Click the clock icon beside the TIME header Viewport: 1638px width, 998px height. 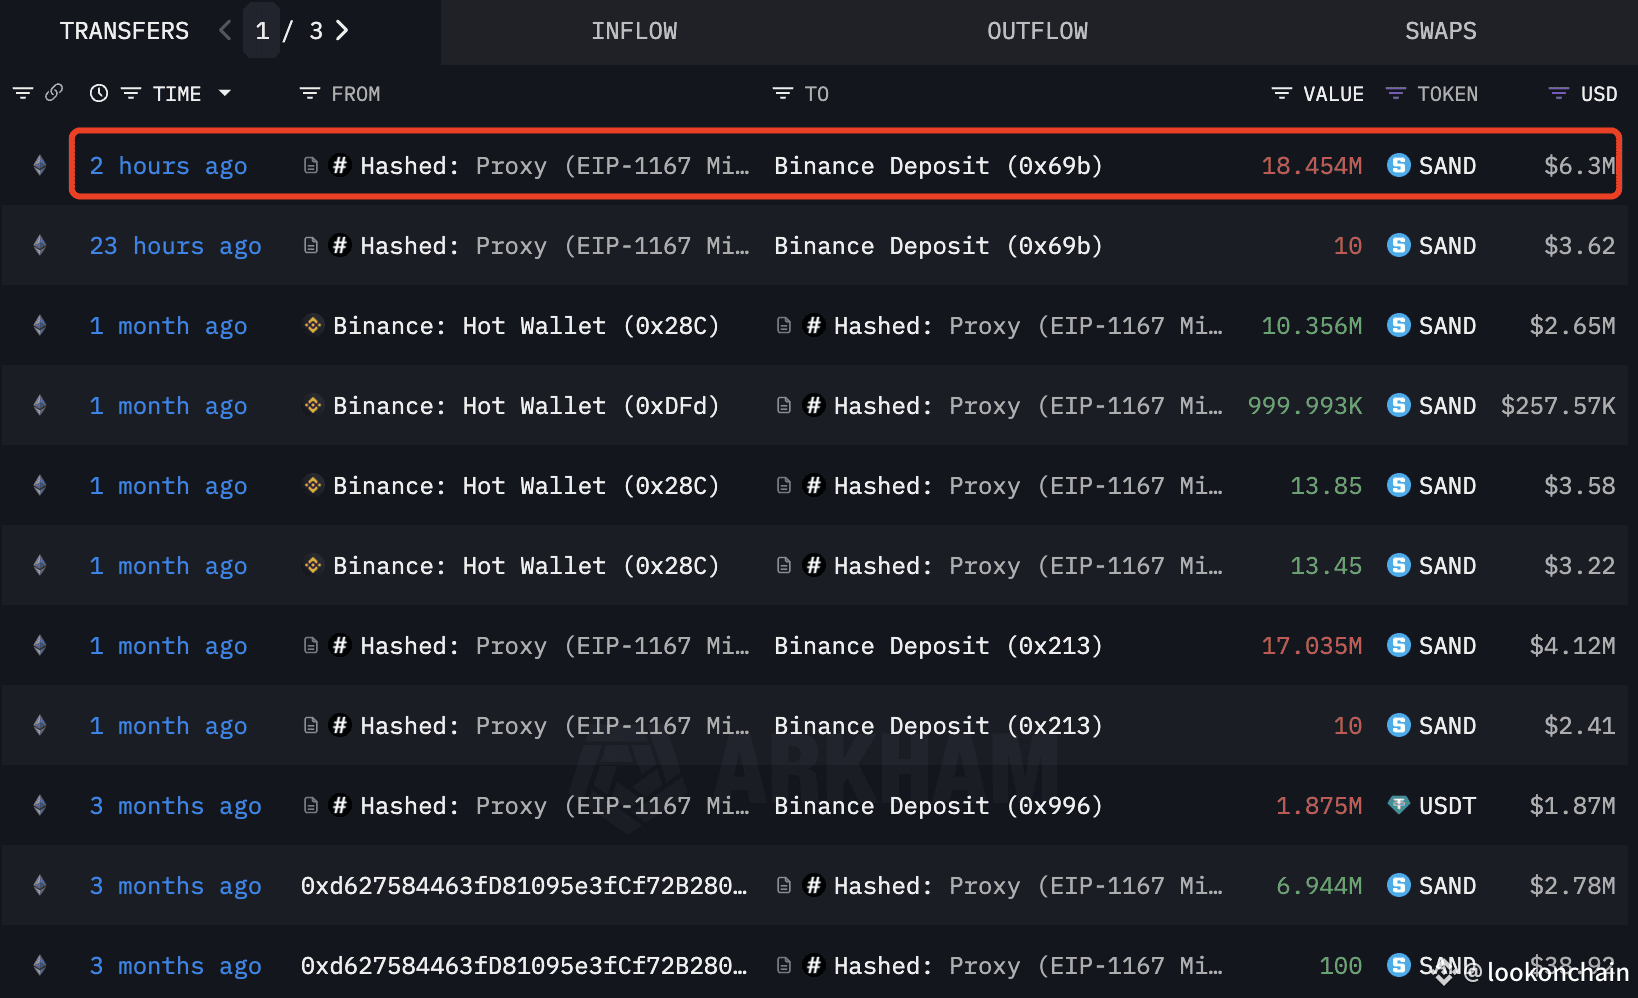pyautogui.click(x=99, y=93)
